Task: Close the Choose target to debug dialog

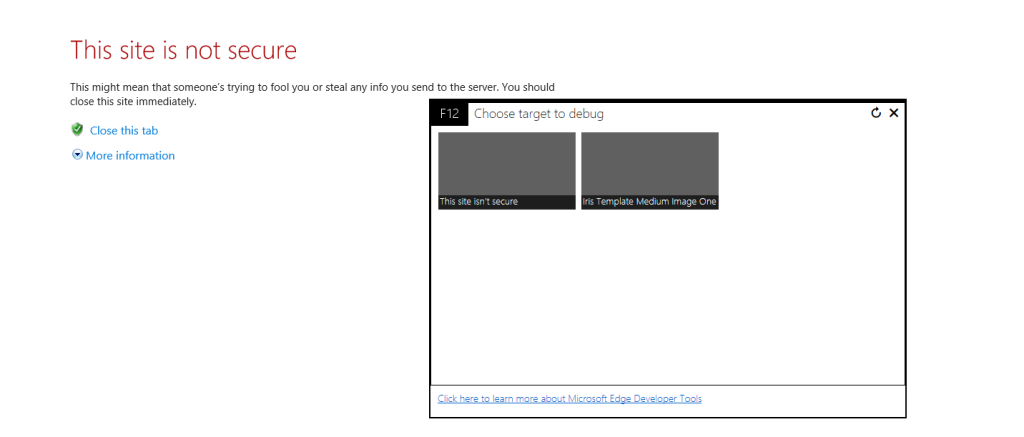Action: click(894, 113)
